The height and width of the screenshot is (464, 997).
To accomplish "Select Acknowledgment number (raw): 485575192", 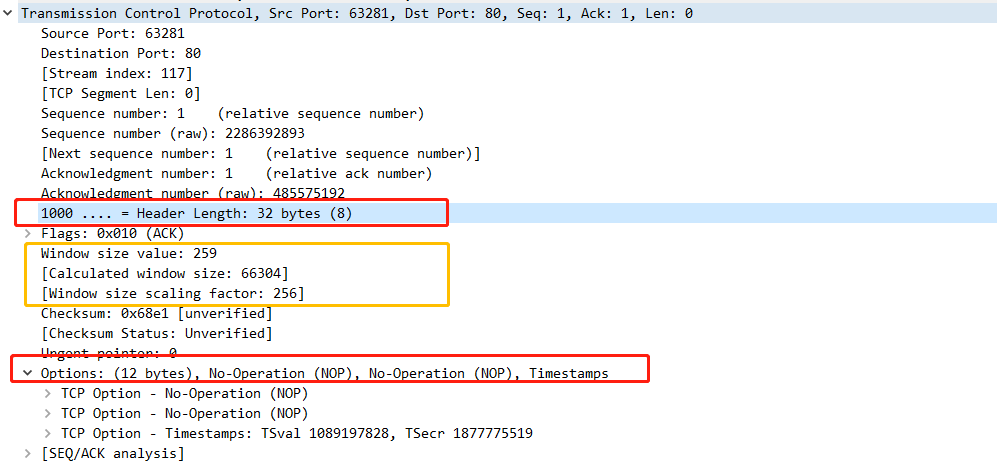I will coord(193,193).
